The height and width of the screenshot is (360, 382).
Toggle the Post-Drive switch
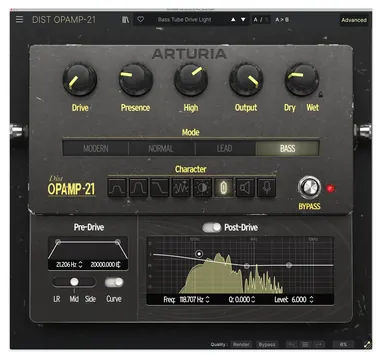pos(212,227)
